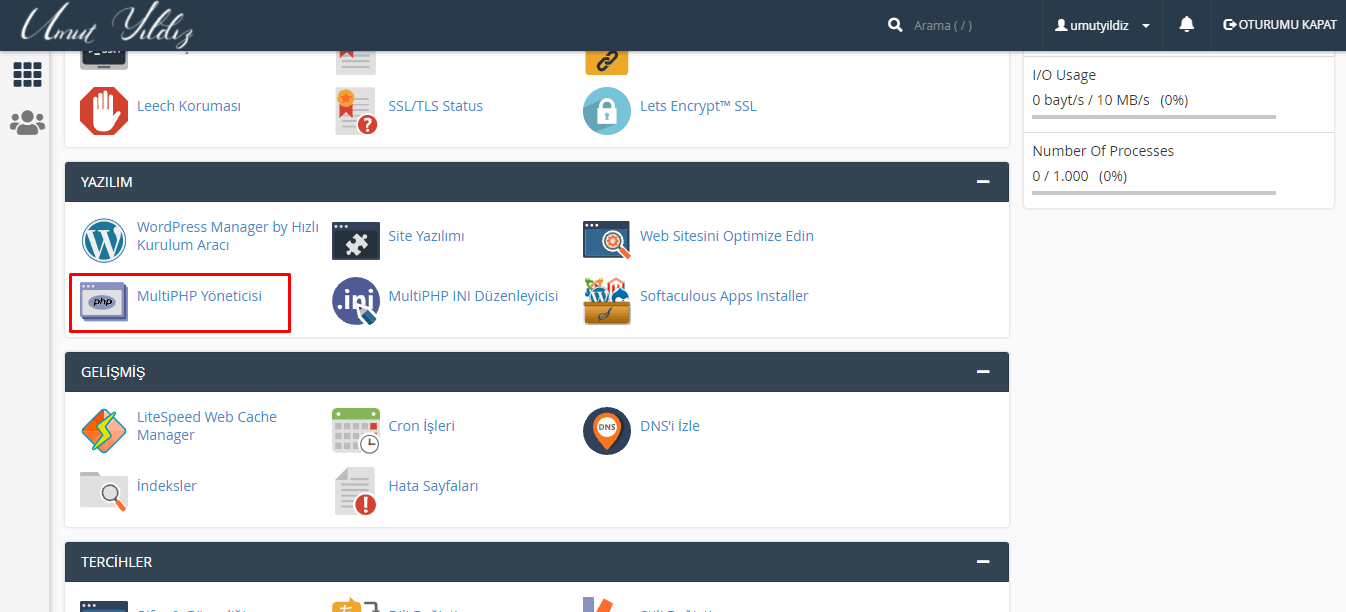This screenshot has width=1346, height=612.
Task: Click the Hata Sayfaları document icon
Action: point(356,491)
